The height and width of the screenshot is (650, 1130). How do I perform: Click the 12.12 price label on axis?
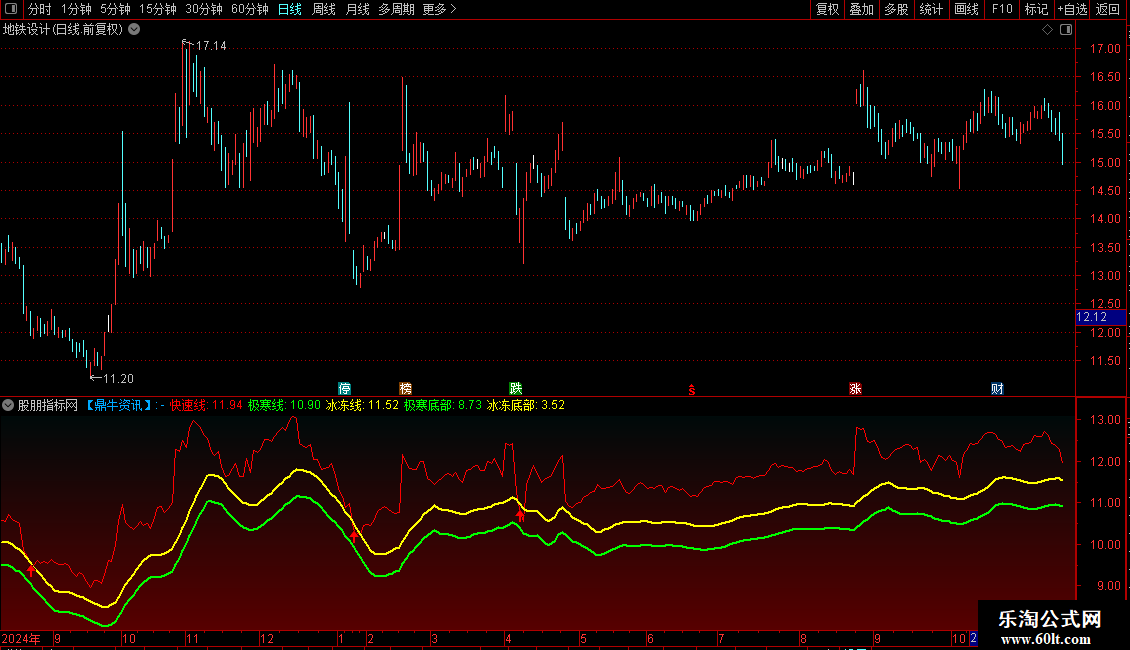1100,317
